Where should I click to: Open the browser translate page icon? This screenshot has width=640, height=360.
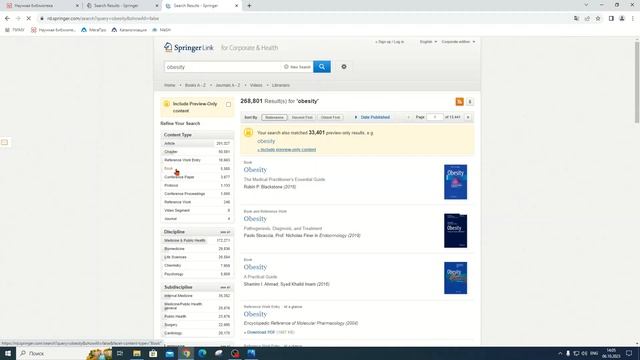coord(576,18)
